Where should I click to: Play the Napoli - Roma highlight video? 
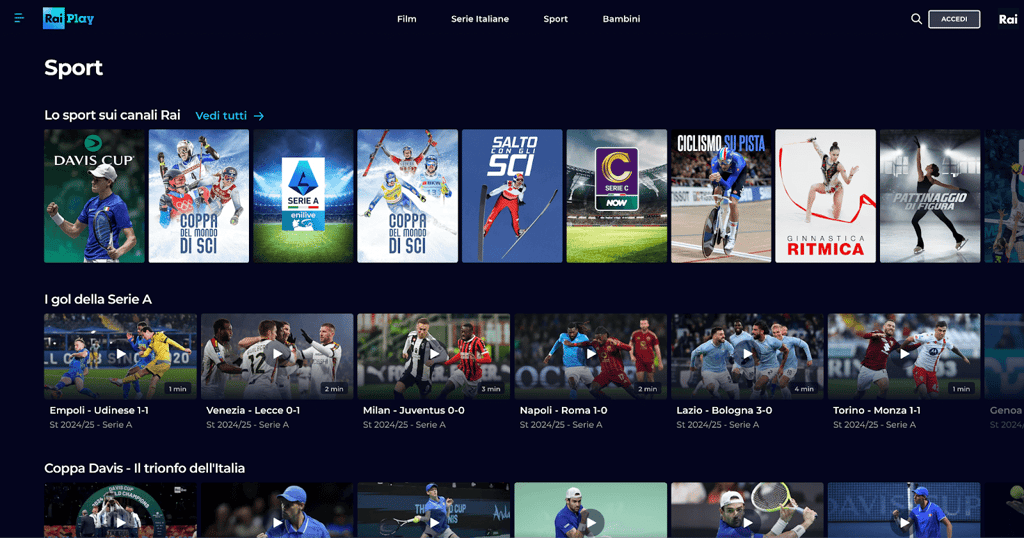click(x=590, y=355)
